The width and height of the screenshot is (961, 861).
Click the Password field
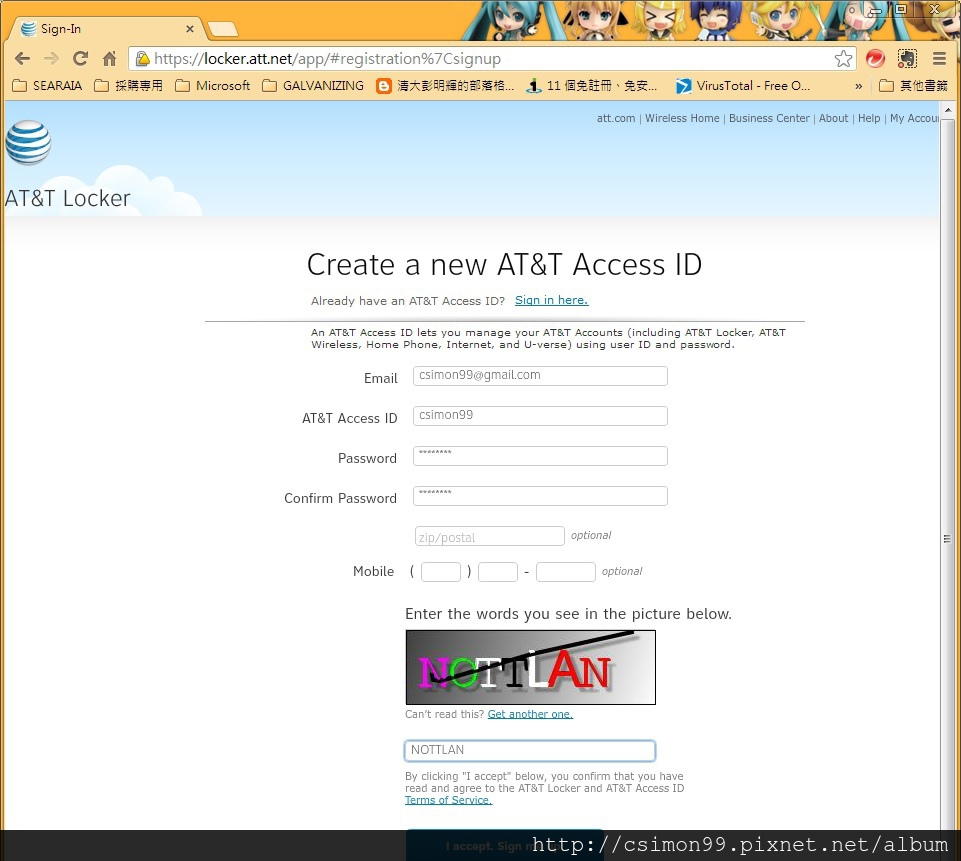click(x=540, y=456)
